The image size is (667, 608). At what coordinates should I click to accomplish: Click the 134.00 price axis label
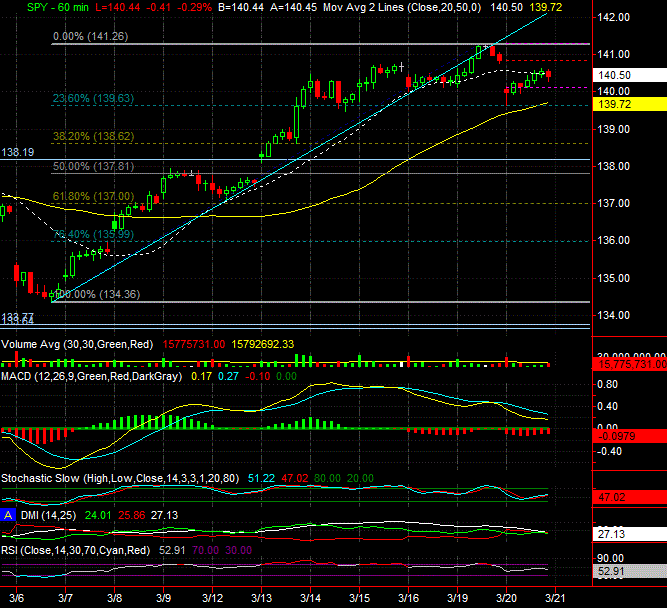pyautogui.click(x=614, y=315)
